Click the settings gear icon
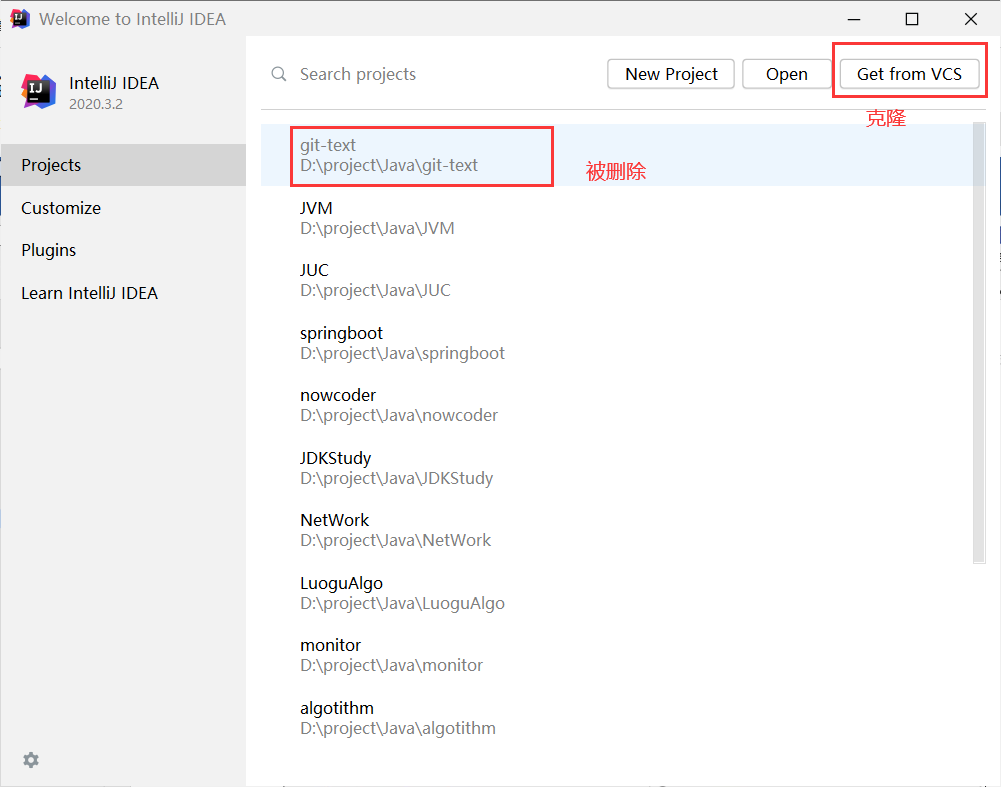The image size is (1001, 787). [31, 760]
